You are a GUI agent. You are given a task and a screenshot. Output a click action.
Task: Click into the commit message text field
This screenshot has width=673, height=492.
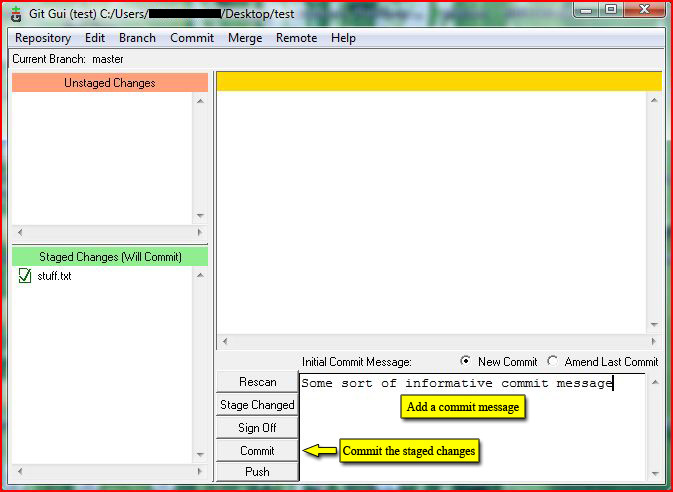(472, 427)
